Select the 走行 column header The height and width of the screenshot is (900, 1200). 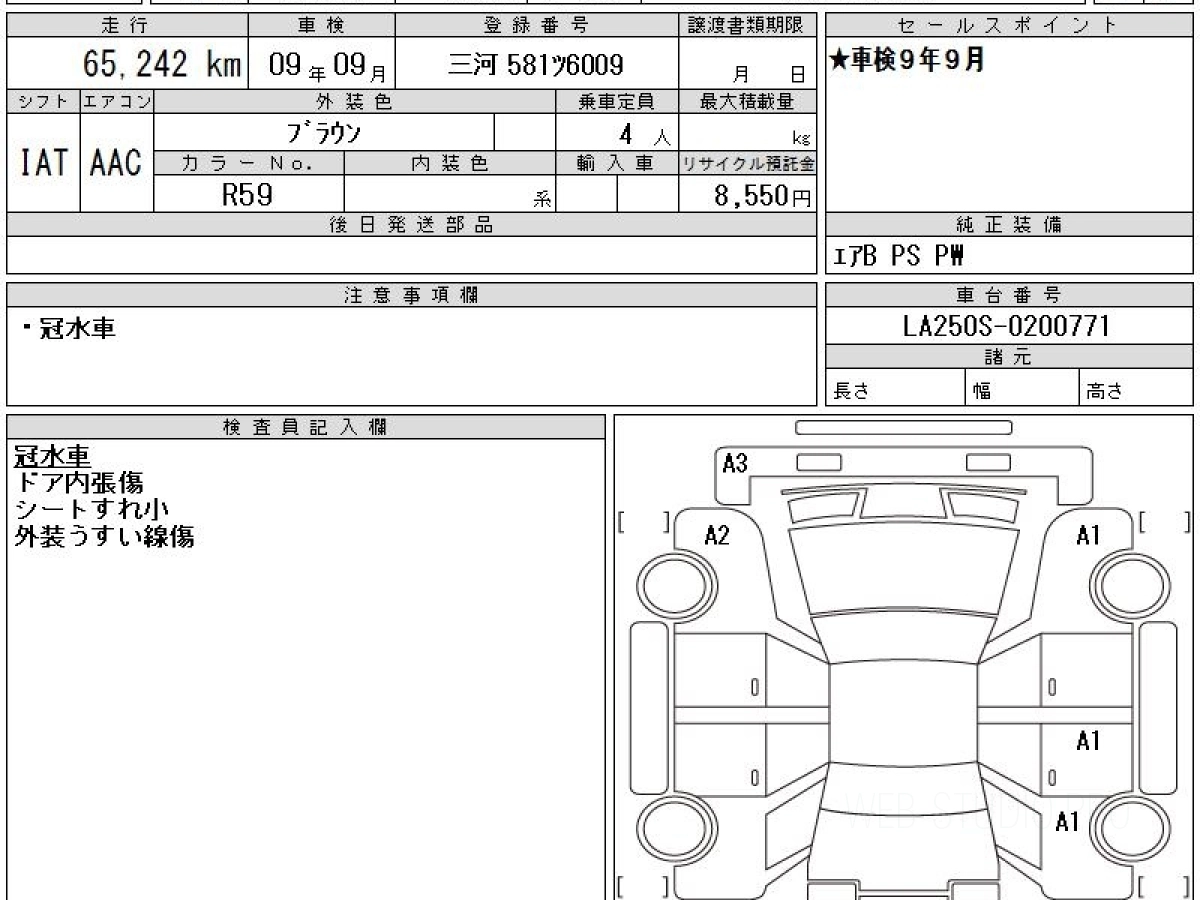126,26
